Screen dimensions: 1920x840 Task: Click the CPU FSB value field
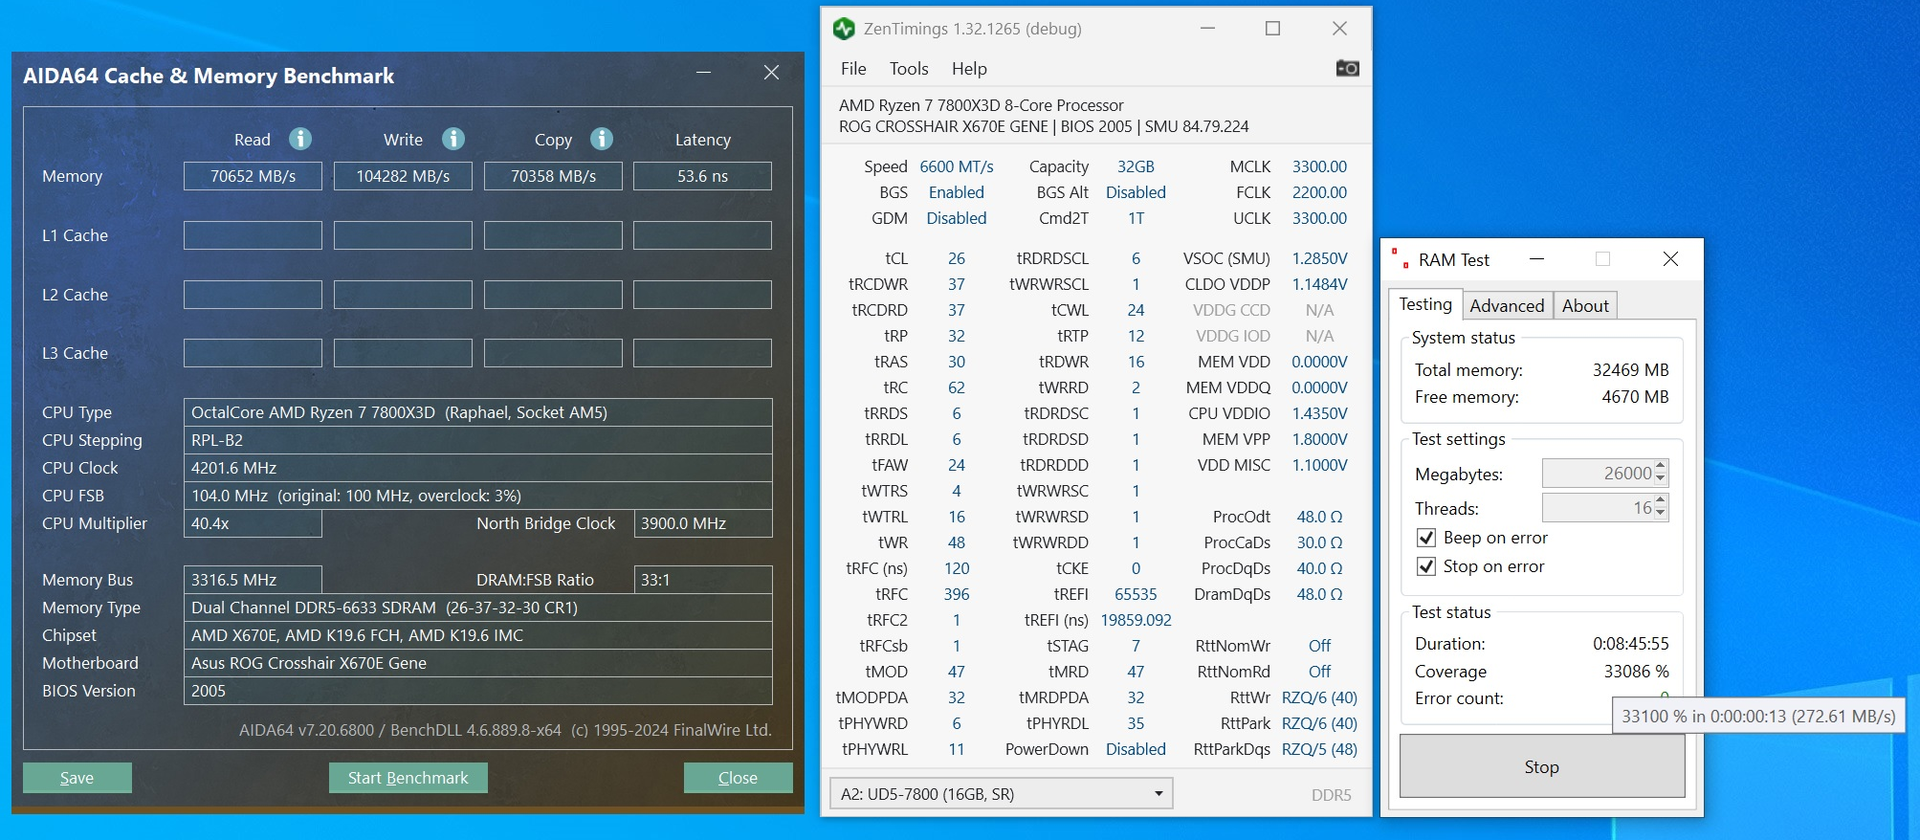click(478, 496)
